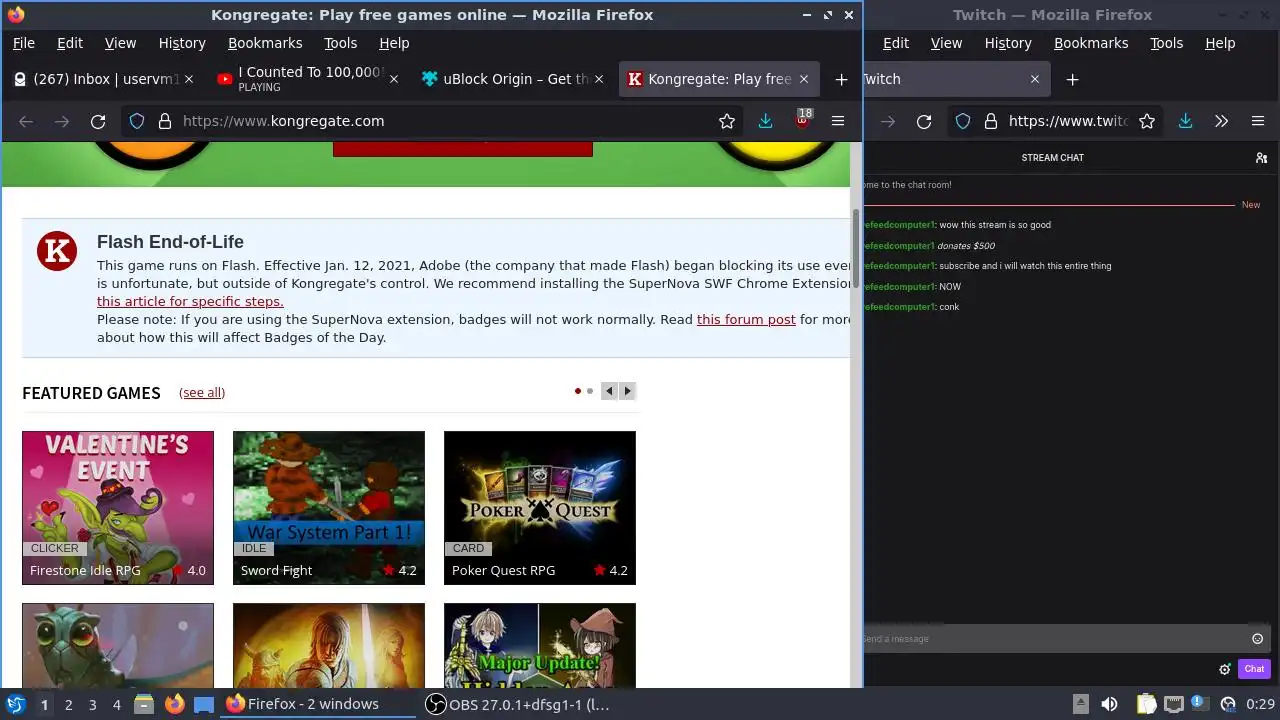Open downloads panel in the Kongregate window
Screen dimensions: 1280x720
click(x=765, y=121)
